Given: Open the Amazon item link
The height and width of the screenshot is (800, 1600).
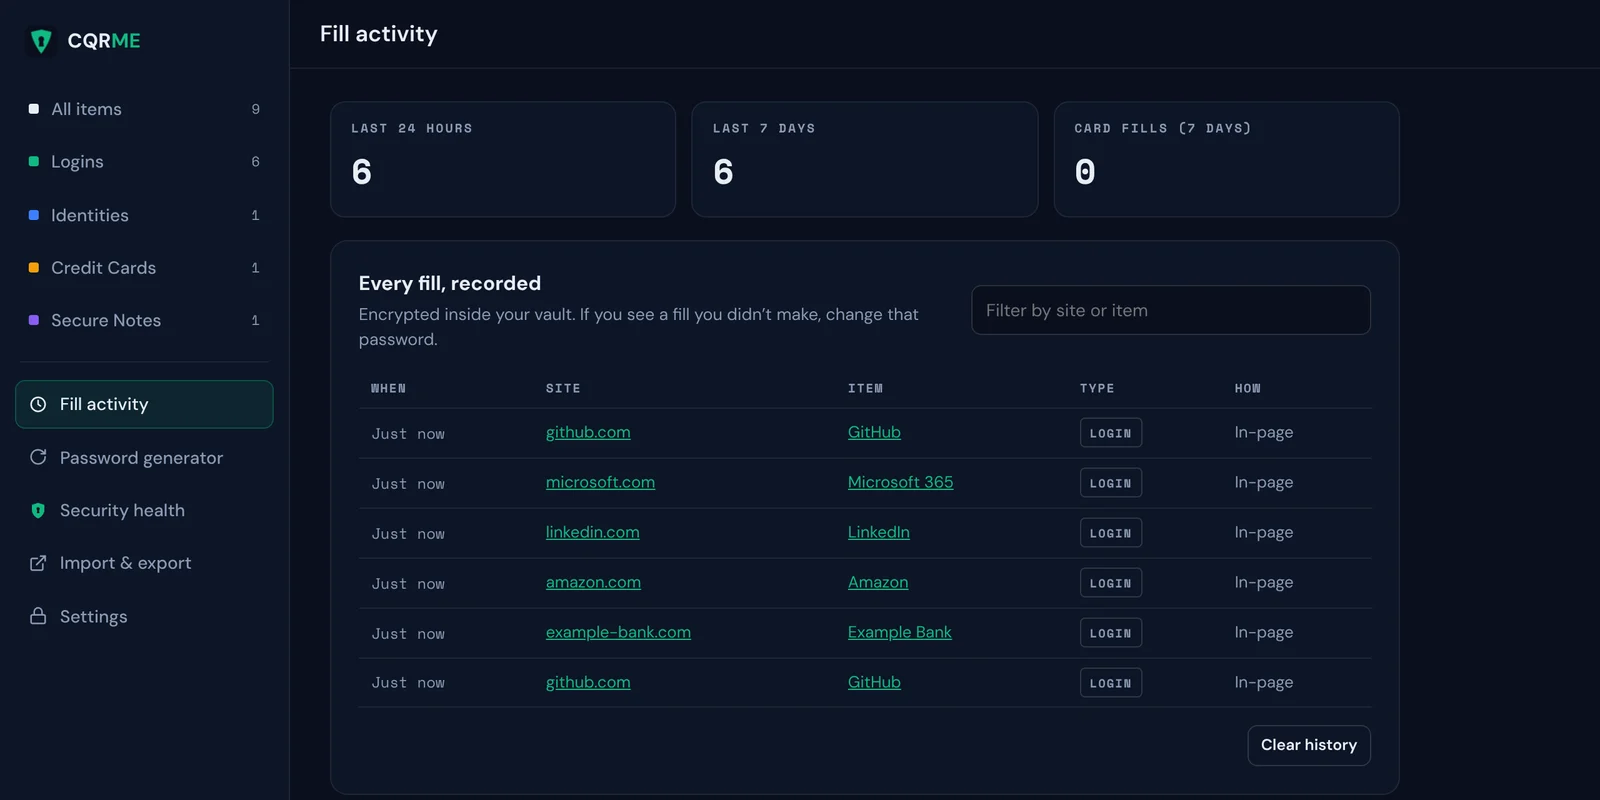Looking at the screenshot, I should (x=878, y=582).
